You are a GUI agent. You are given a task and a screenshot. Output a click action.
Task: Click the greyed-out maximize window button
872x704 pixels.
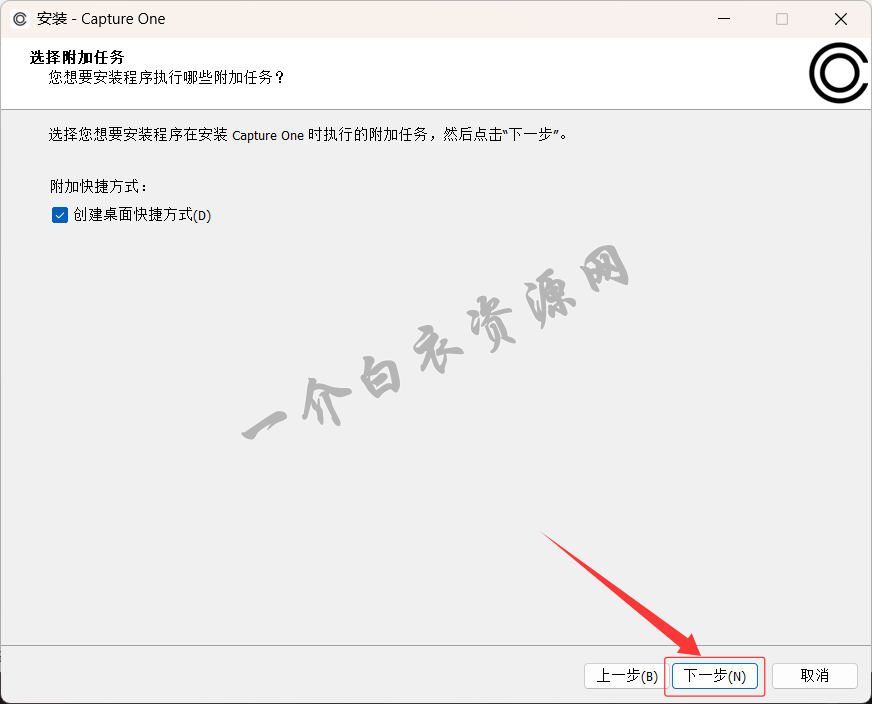[x=782, y=19]
